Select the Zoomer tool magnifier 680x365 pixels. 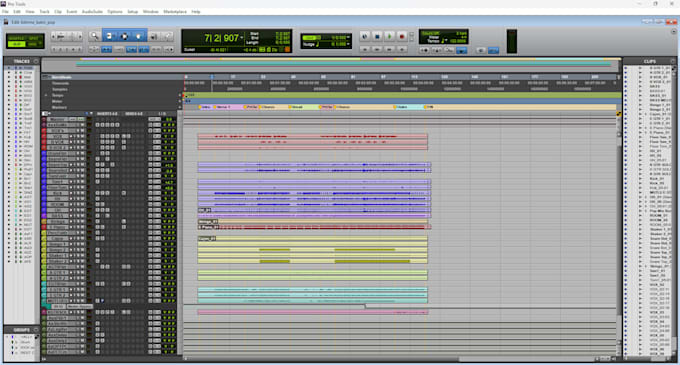tap(94, 36)
